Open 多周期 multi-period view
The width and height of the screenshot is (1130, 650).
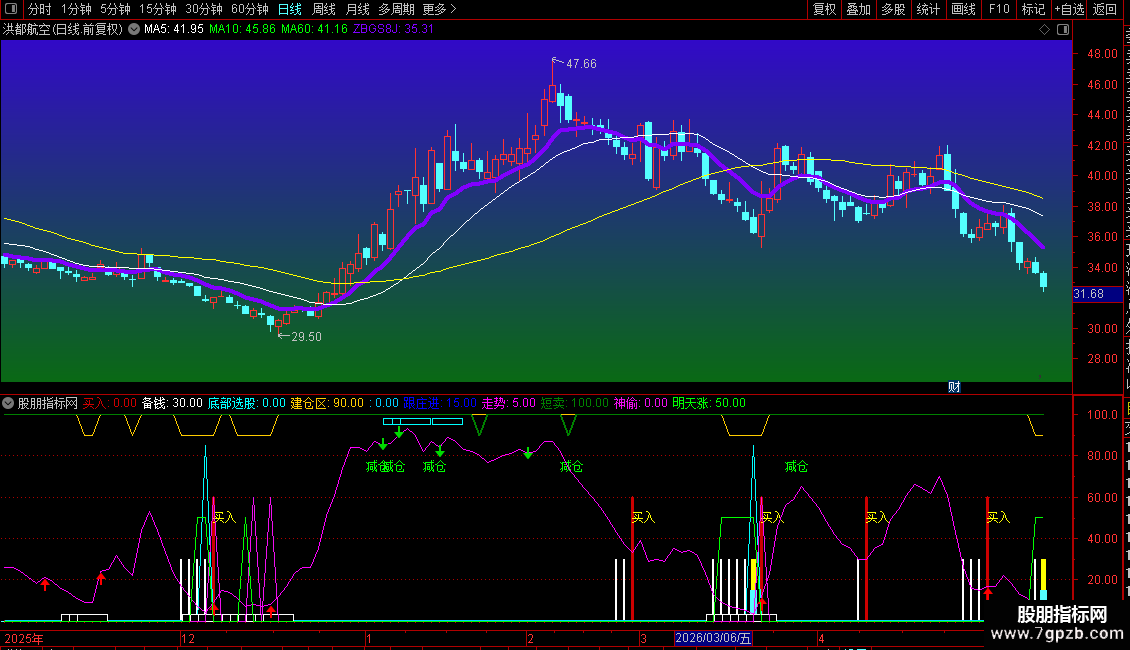point(396,9)
